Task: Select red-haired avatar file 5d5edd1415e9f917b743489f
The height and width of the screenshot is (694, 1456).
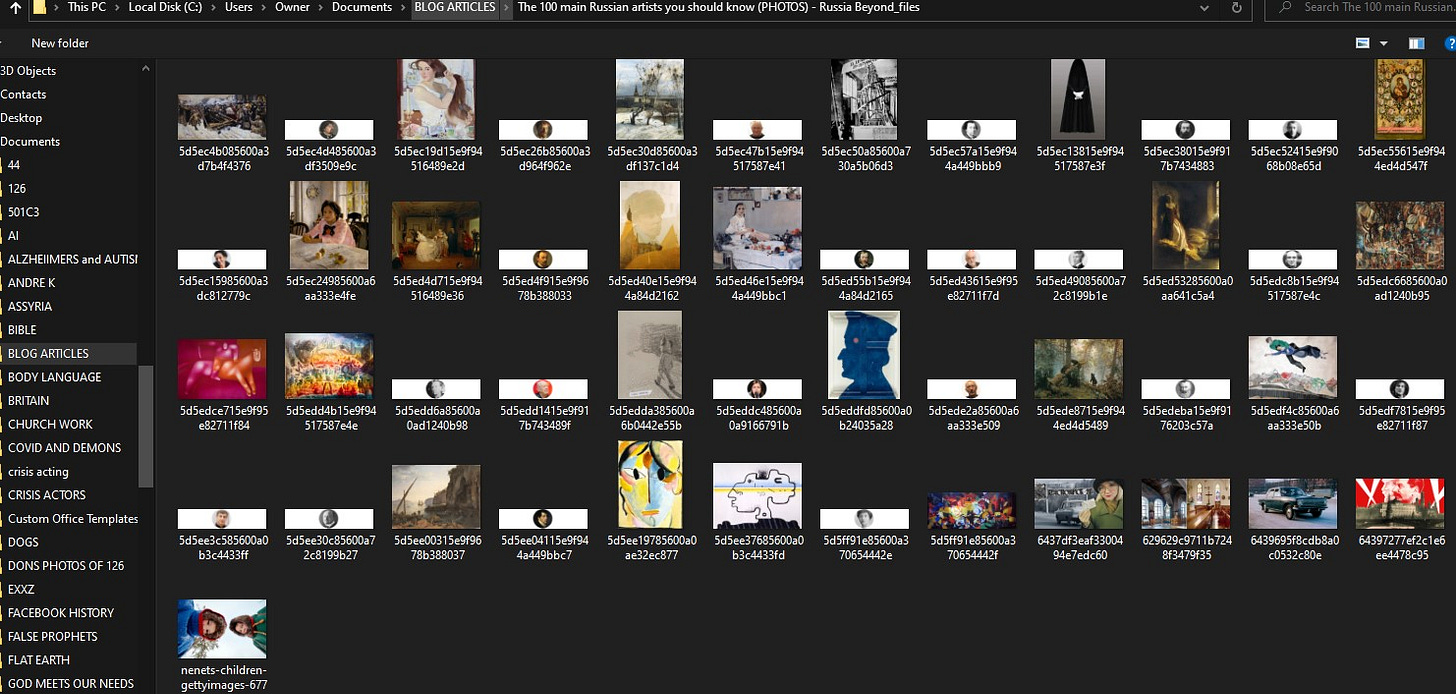Action: (543, 389)
